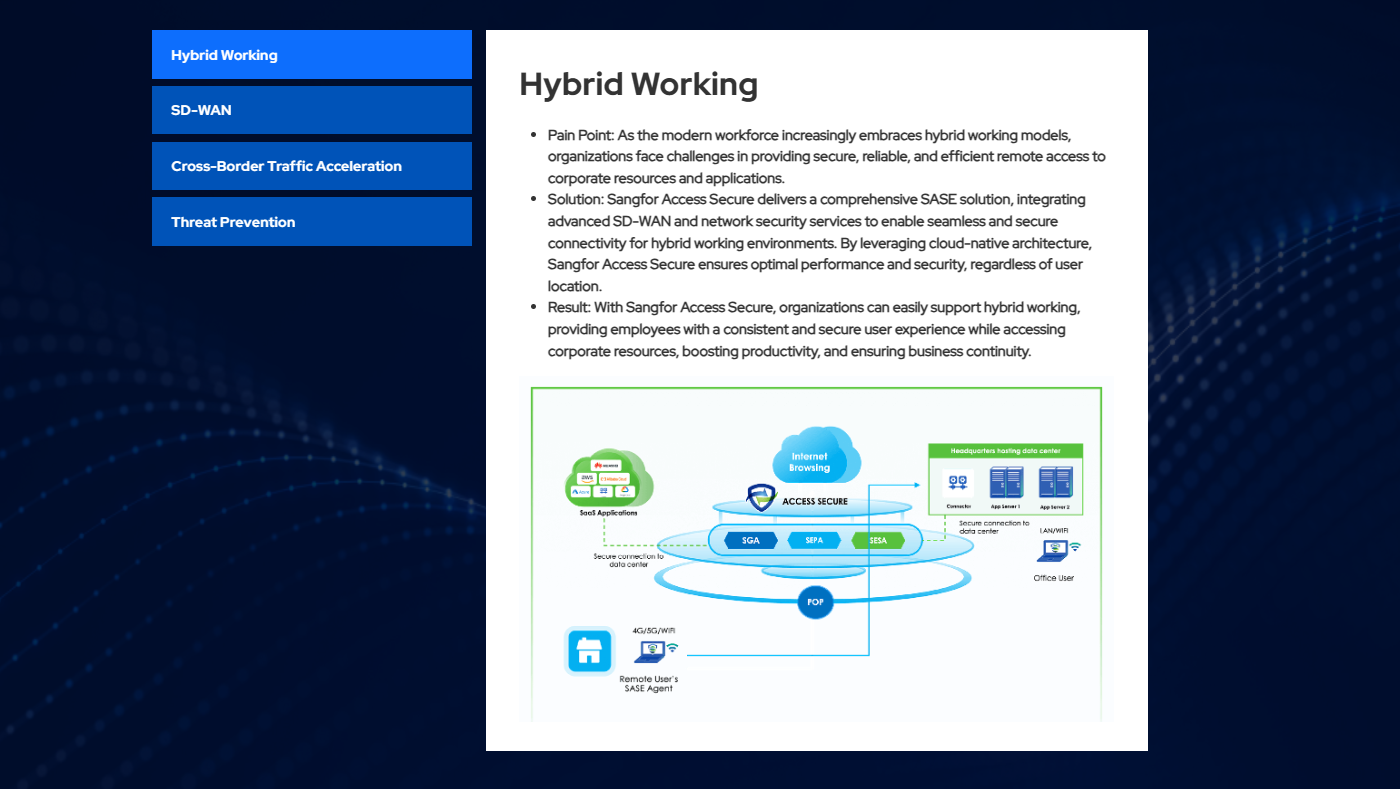Click 'Headquarters hosting data center' header
This screenshot has height=789, width=1400.
(x=1005, y=451)
